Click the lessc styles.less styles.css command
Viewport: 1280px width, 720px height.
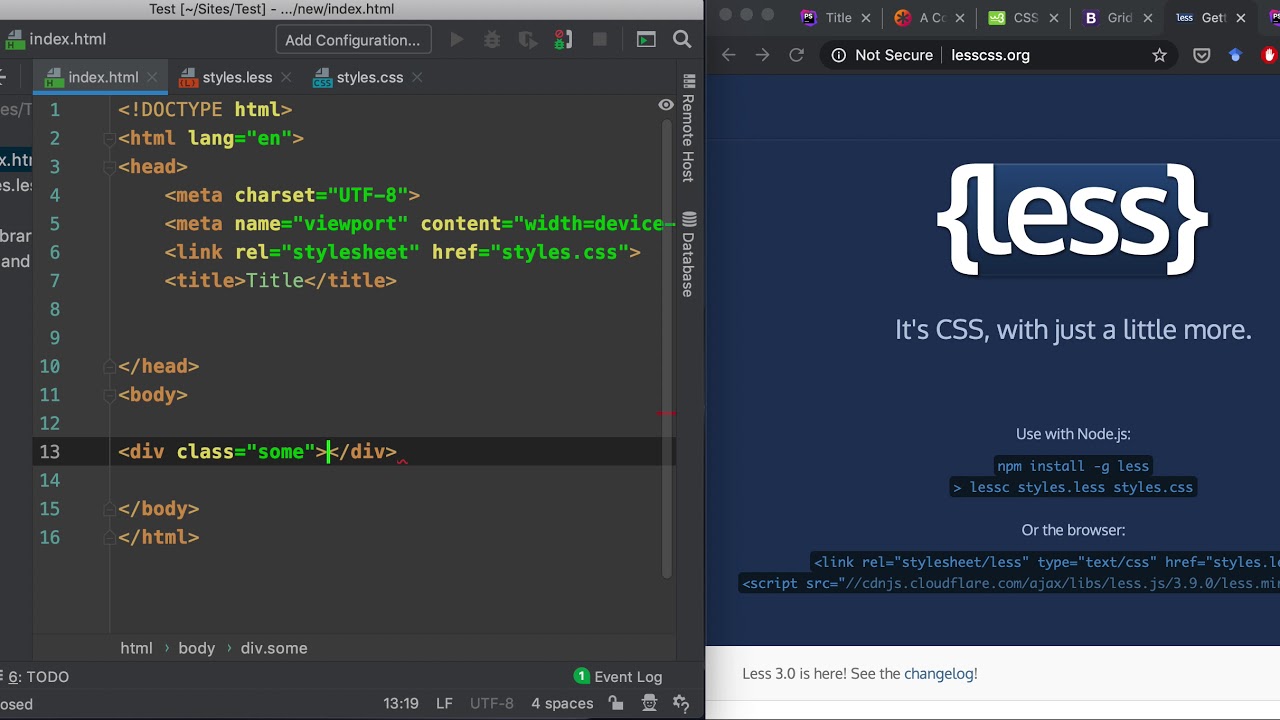[x=1073, y=488]
